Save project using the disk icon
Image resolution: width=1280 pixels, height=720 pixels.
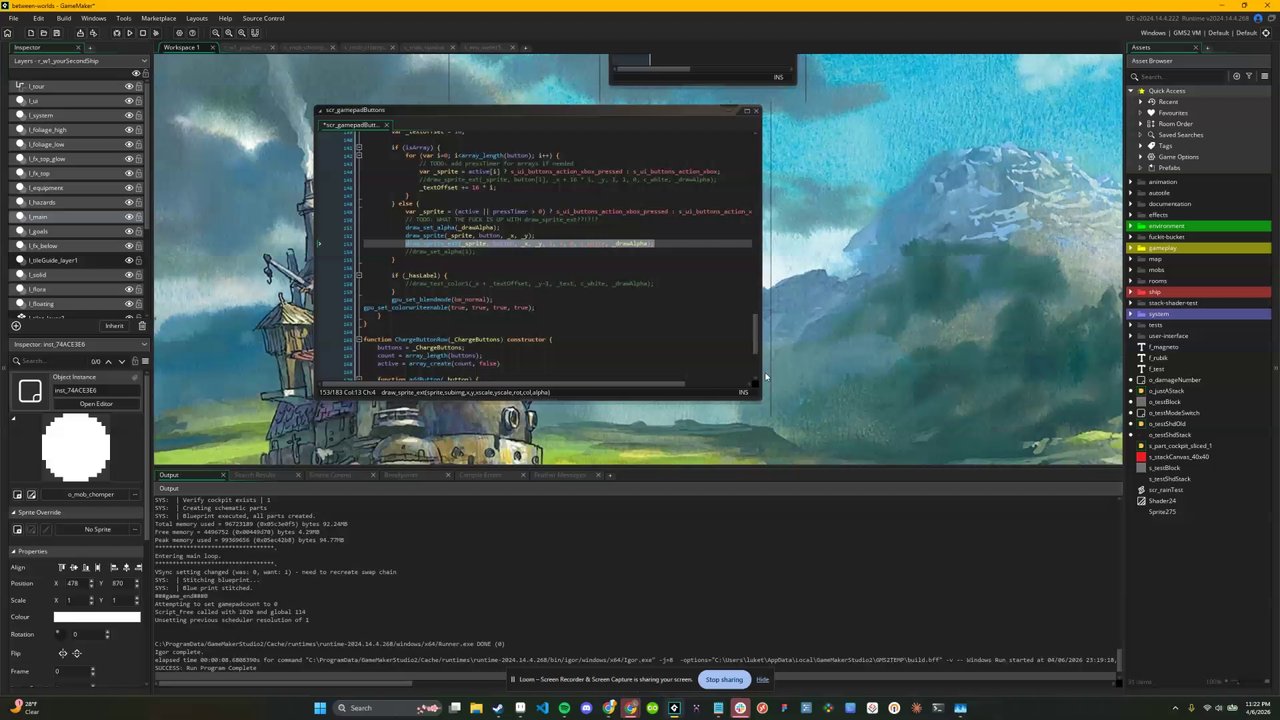57,33
